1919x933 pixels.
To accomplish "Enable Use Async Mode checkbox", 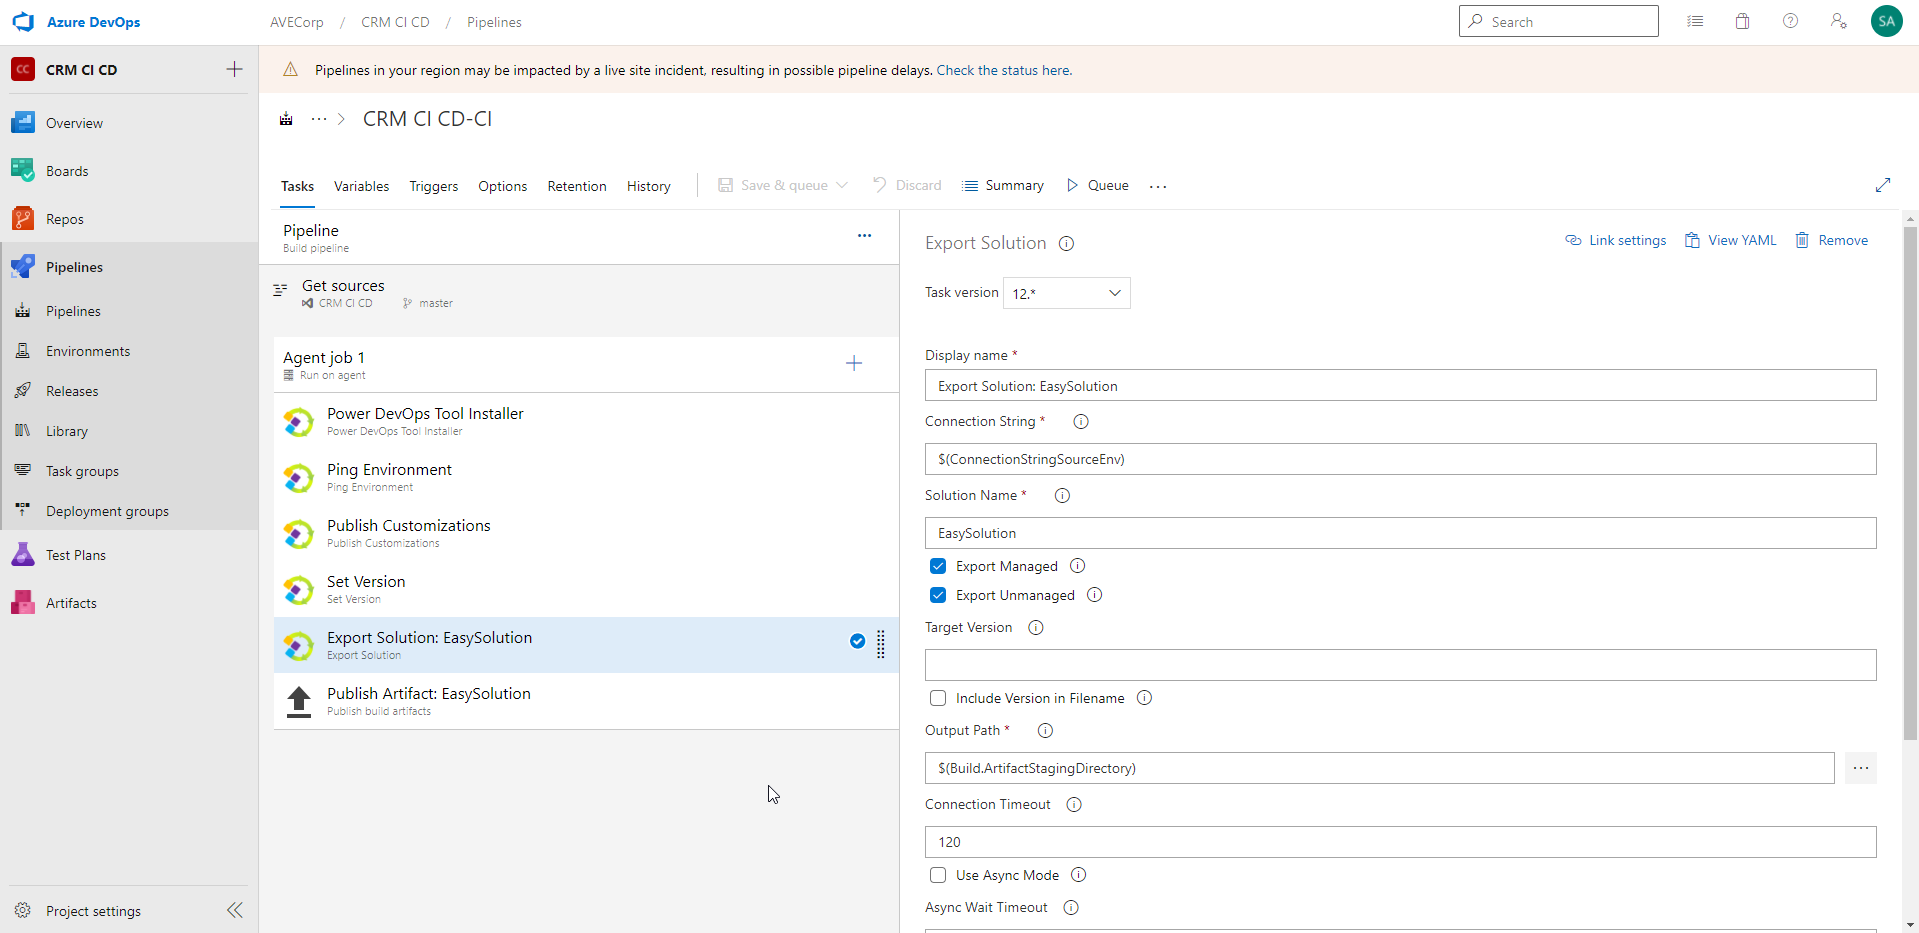I will tap(938, 875).
